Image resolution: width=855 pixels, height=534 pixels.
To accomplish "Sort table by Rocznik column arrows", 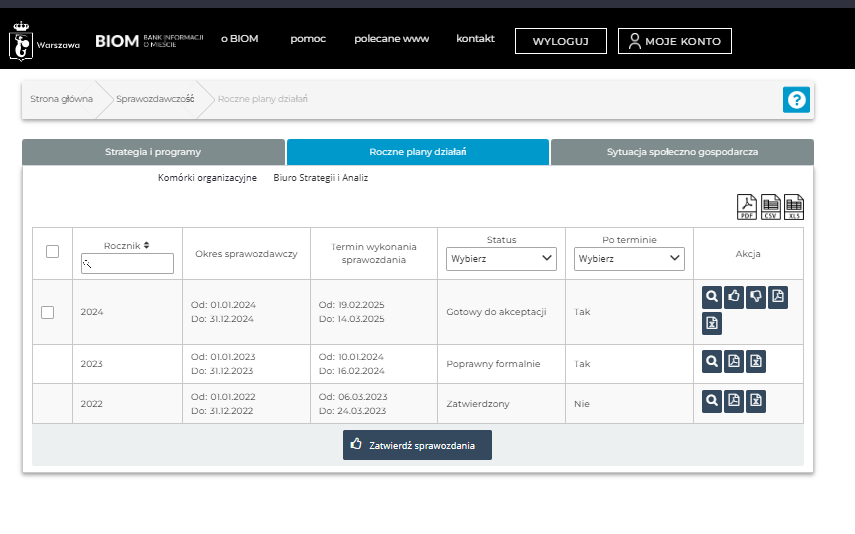I will [x=147, y=244].
